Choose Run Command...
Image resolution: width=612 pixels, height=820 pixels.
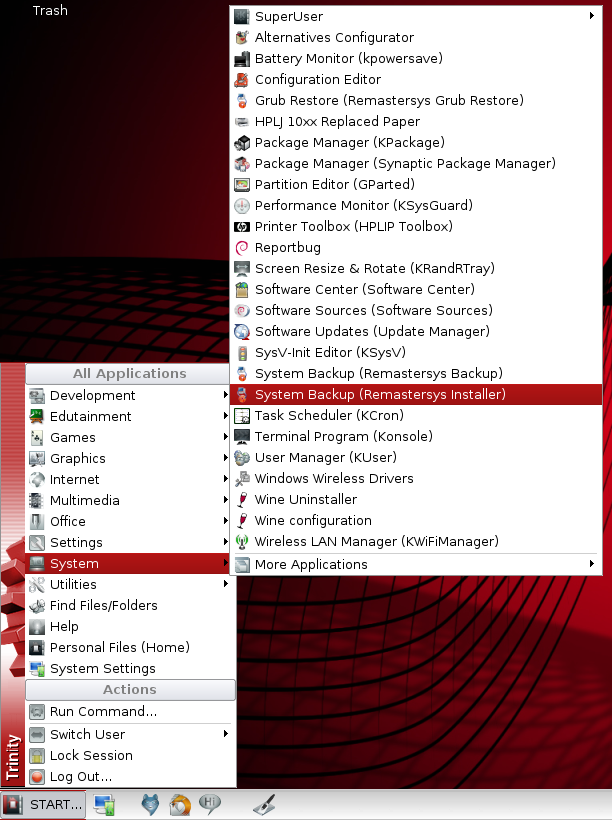tap(130, 712)
